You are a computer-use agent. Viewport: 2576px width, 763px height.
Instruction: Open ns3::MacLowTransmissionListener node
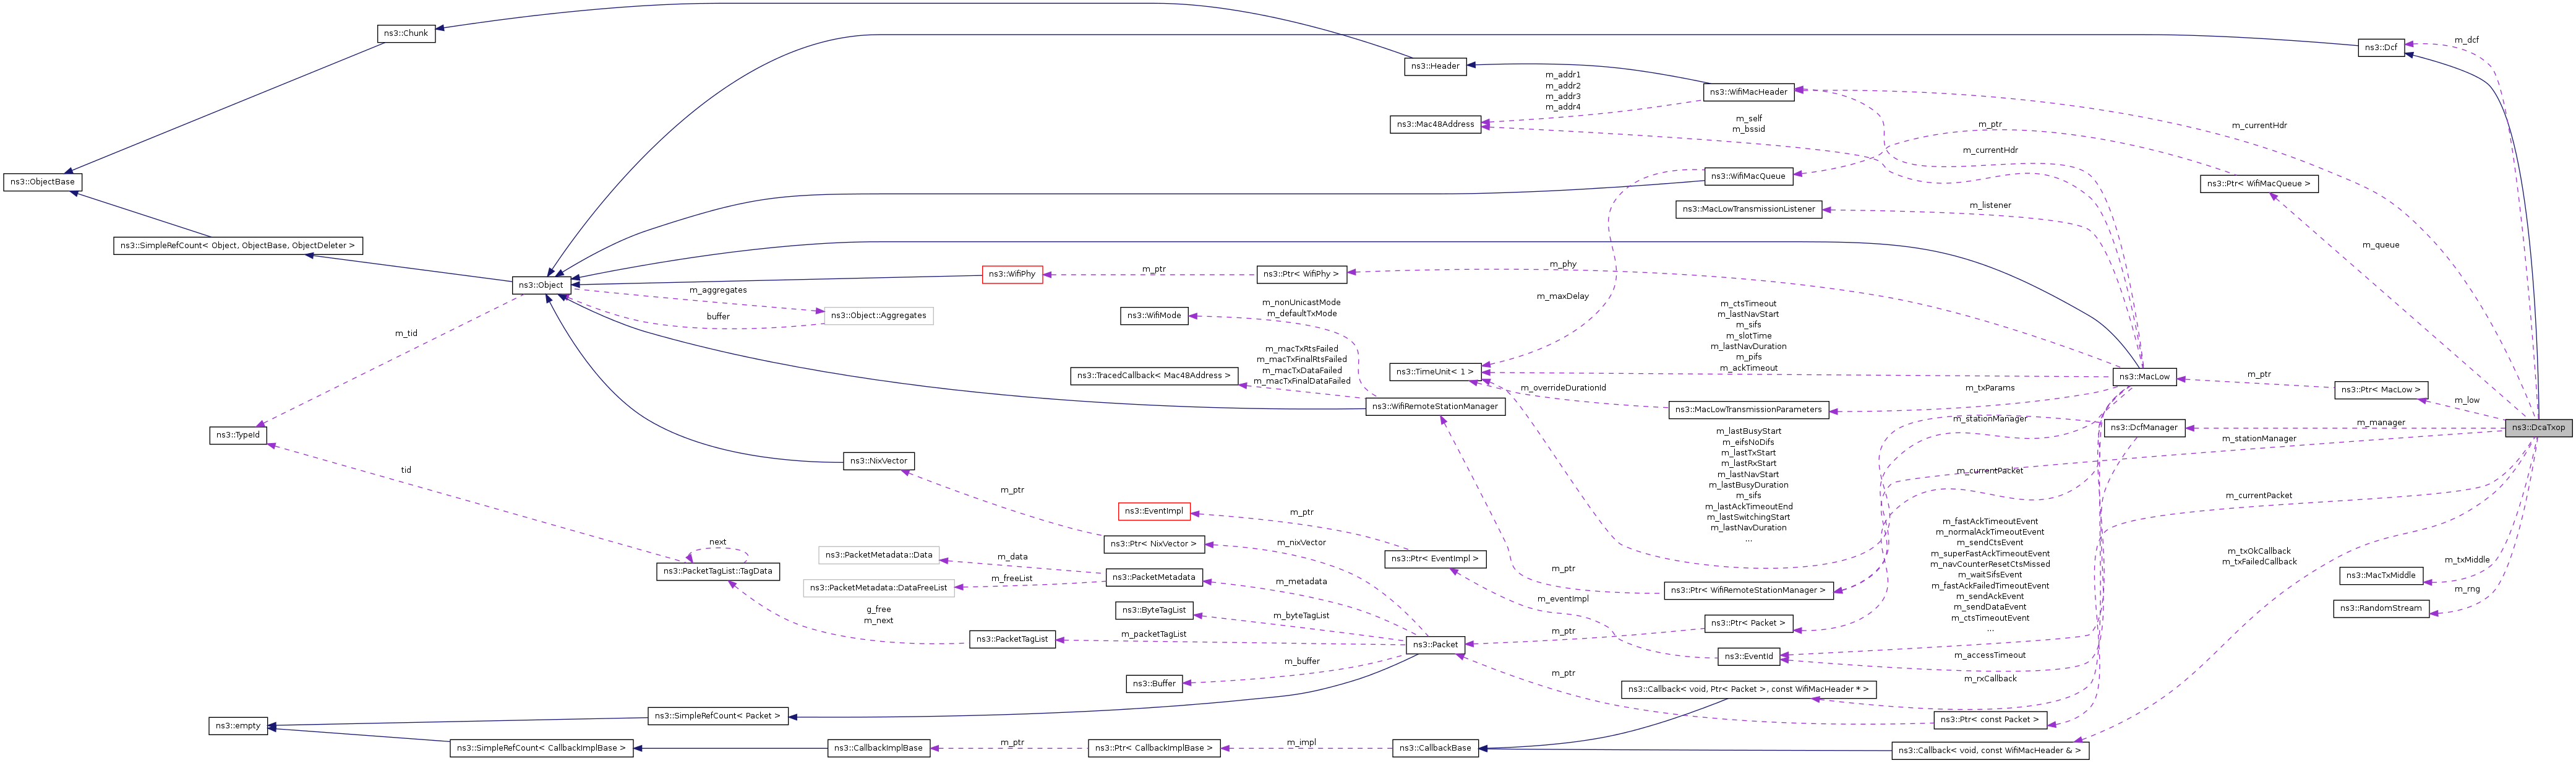point(1748,209)
